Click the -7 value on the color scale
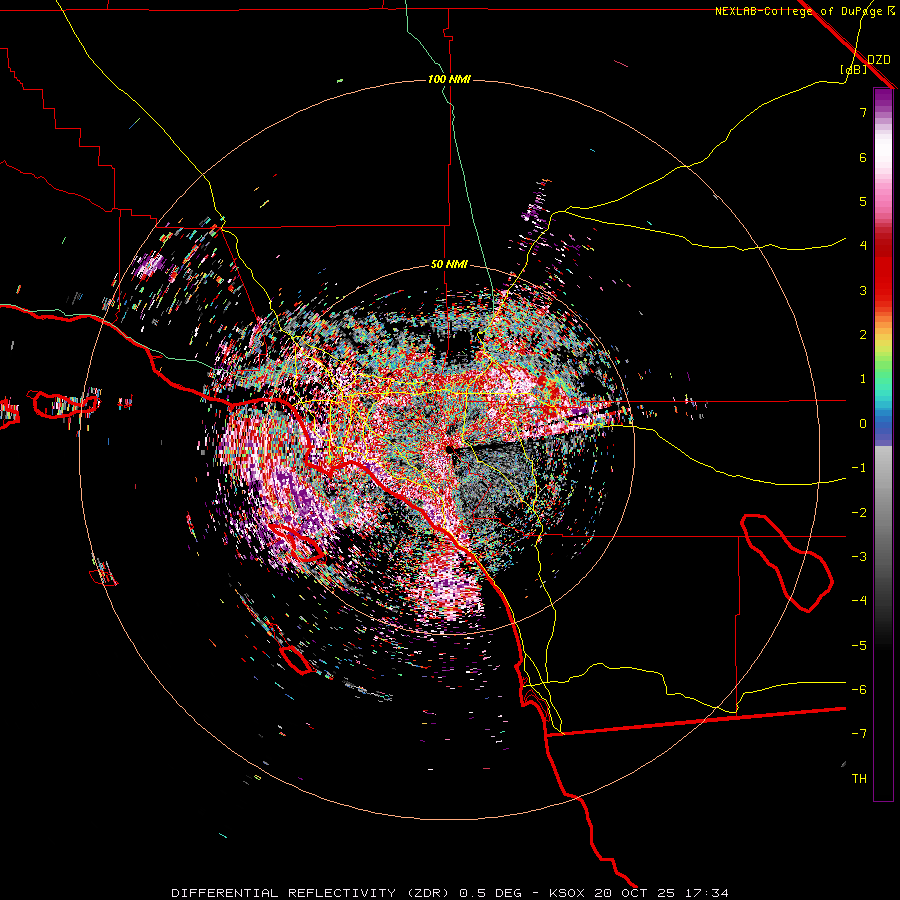This screenshot has width=900, height=900. click(x=859, y=734)
